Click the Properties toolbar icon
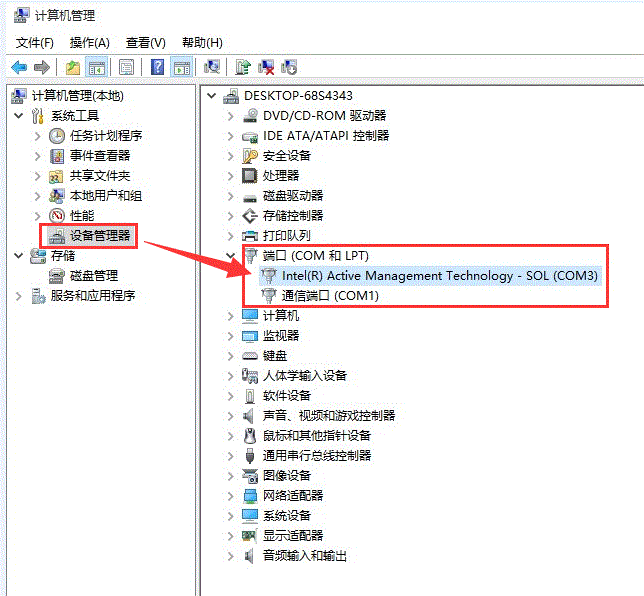 [126, 67]
